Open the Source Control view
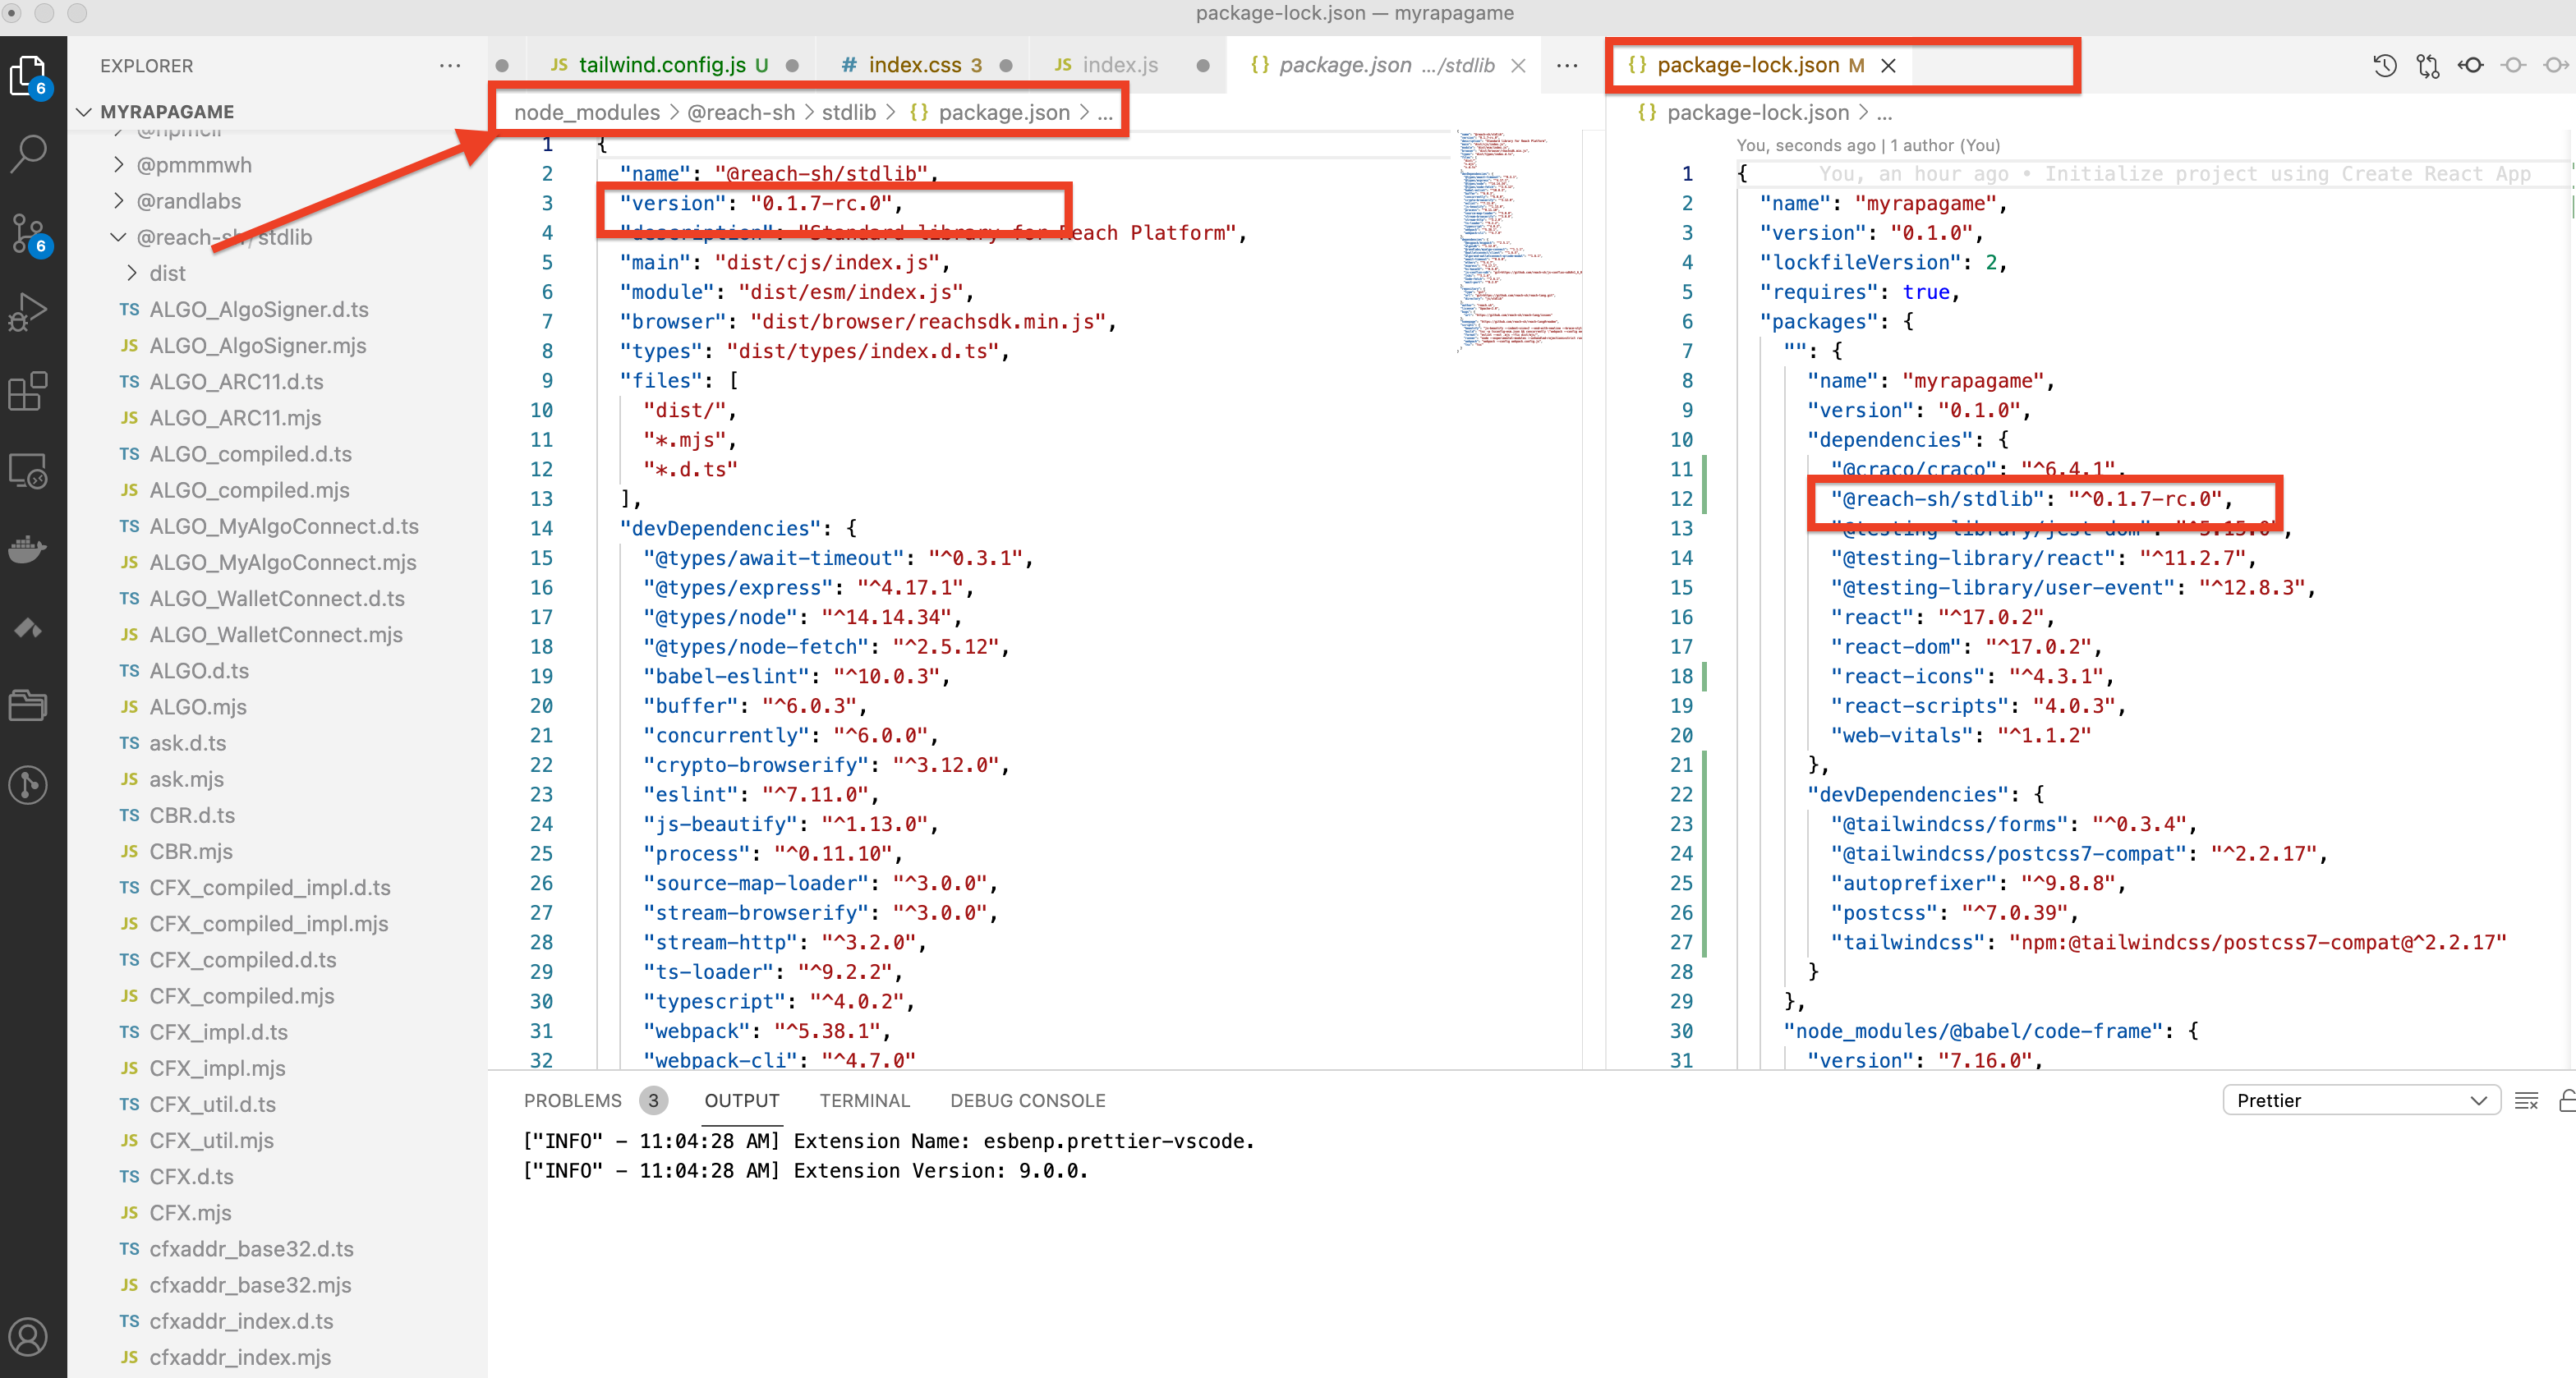Viewport: 2576px width, 1378px height. coord(29,232)
